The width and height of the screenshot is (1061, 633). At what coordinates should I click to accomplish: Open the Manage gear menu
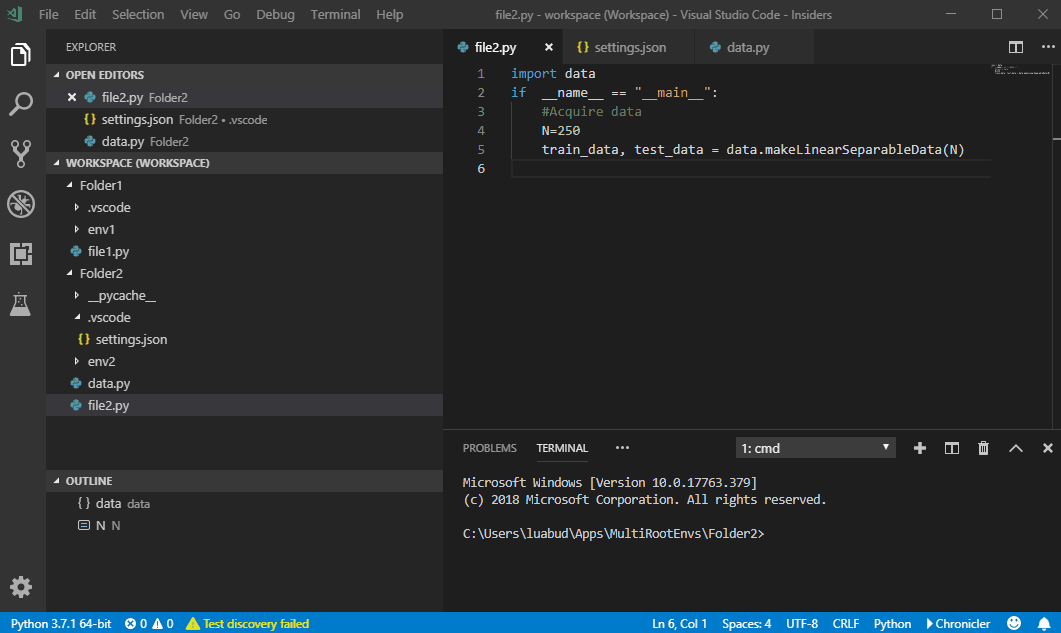pos(21,587)
